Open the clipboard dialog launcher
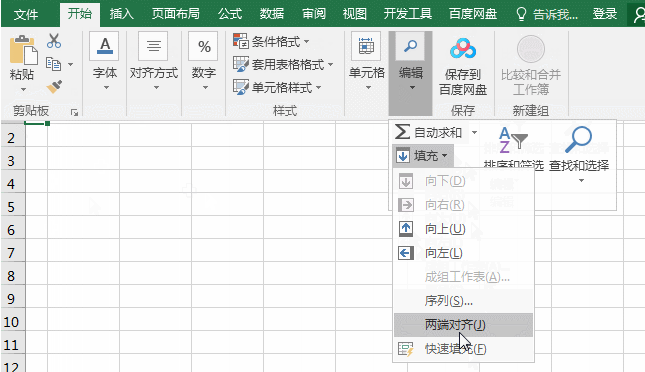645x372 pixels. coord(74,112)
